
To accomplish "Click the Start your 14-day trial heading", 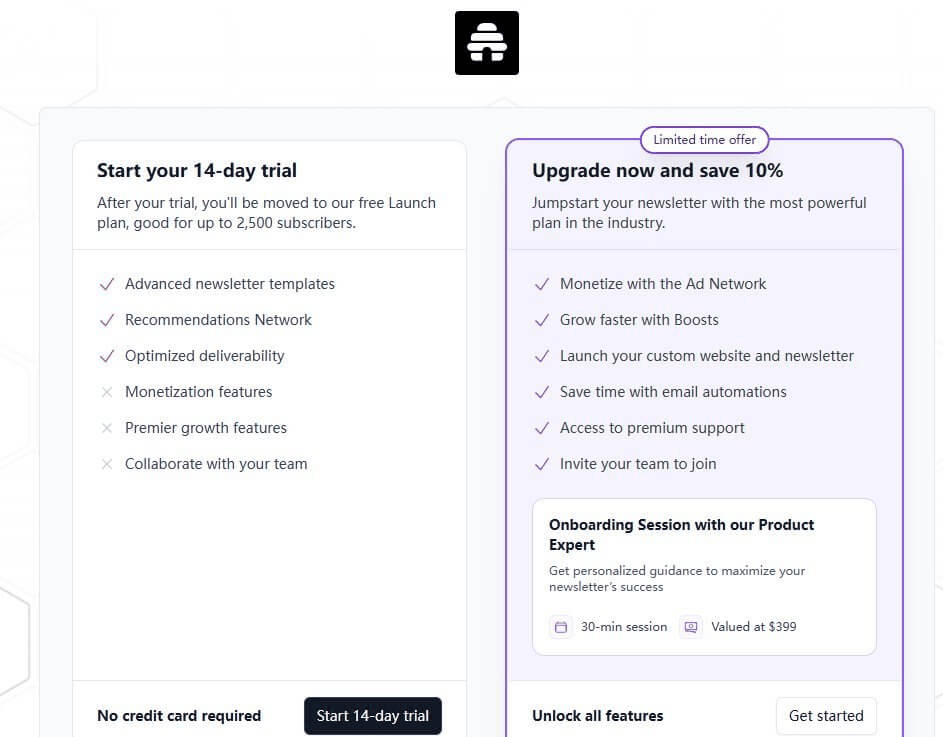I will (x=197, y=171).
